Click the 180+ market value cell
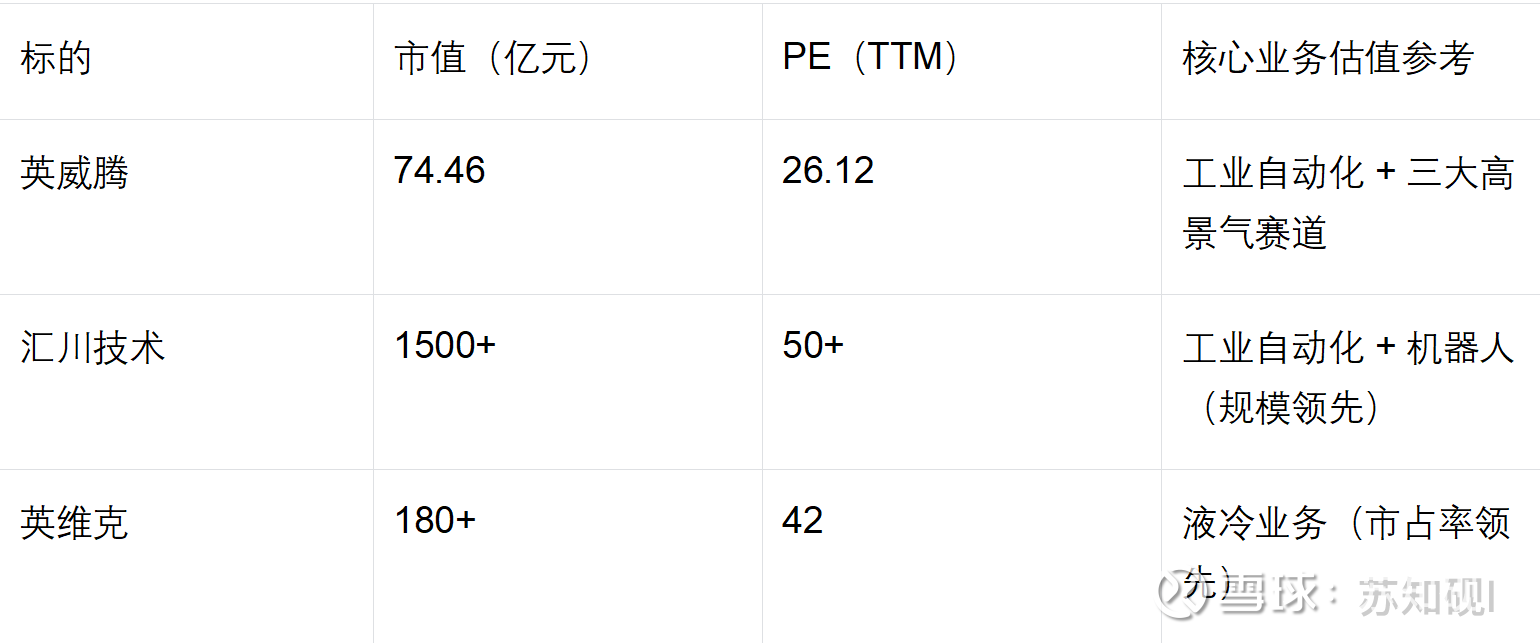The height and width of the screenshot is (643, 1540). pyautogui.click(x=435, y=521)
